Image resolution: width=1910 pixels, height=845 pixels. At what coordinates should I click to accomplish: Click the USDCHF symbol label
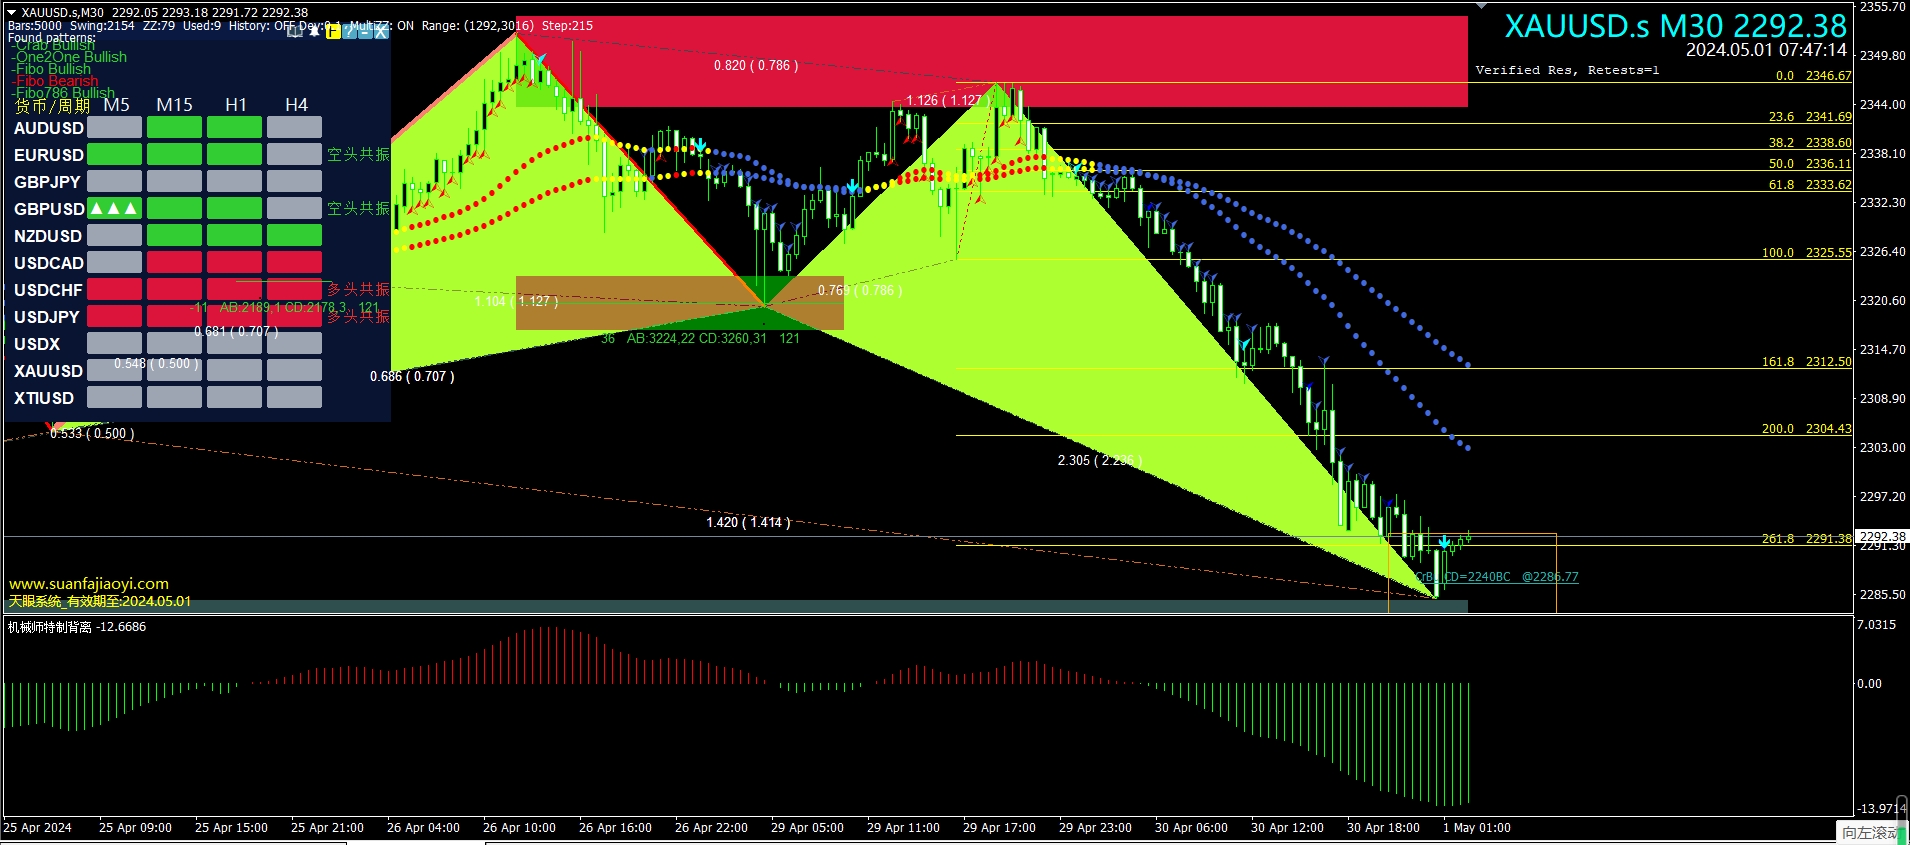pyautogui.click(x=48, y=290)
